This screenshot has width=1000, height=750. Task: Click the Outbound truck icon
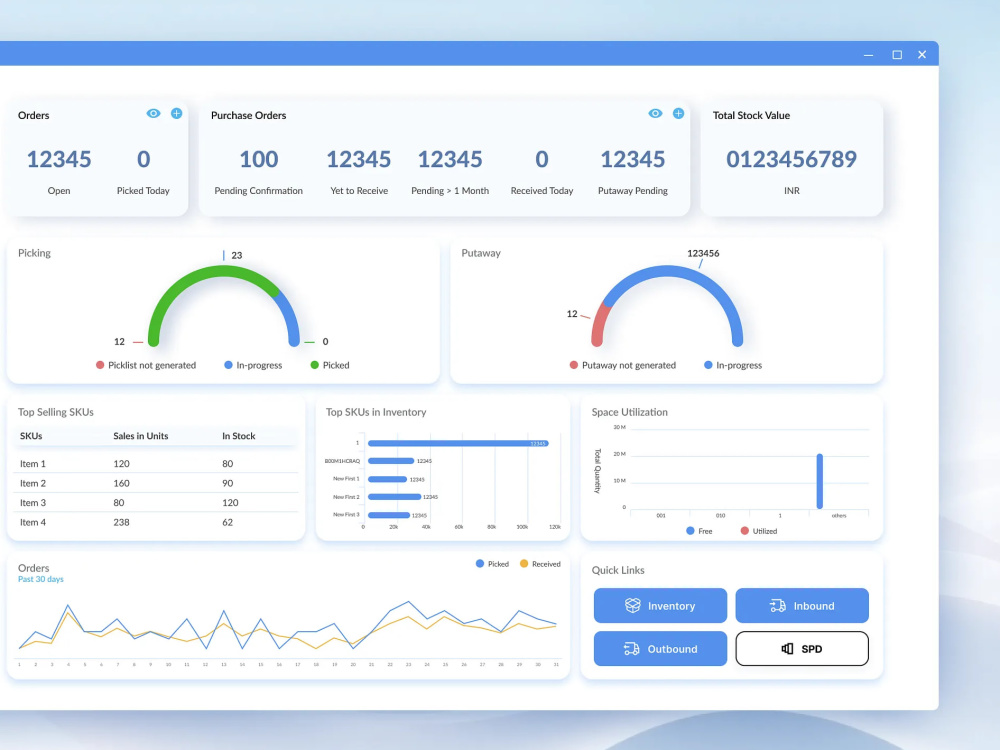coord(631,649)
